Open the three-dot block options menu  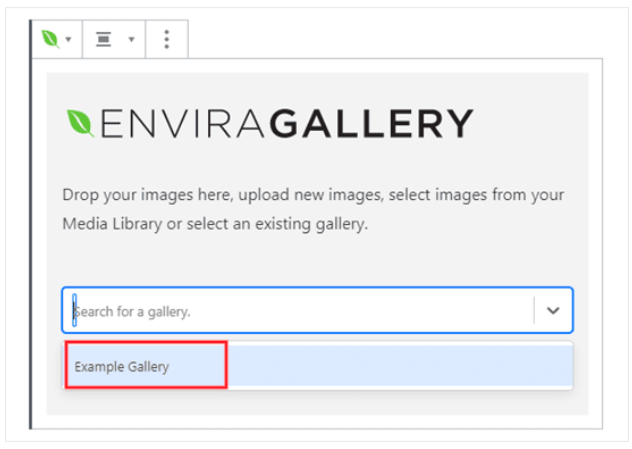166,39
